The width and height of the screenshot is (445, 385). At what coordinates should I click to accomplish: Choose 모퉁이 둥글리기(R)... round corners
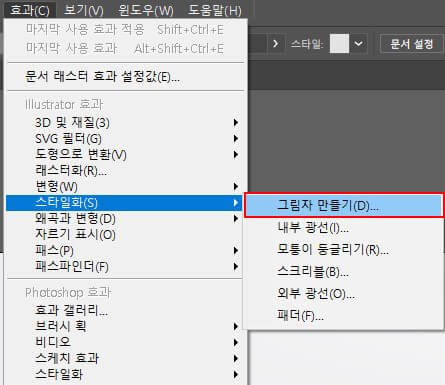(x=344, y=250)
